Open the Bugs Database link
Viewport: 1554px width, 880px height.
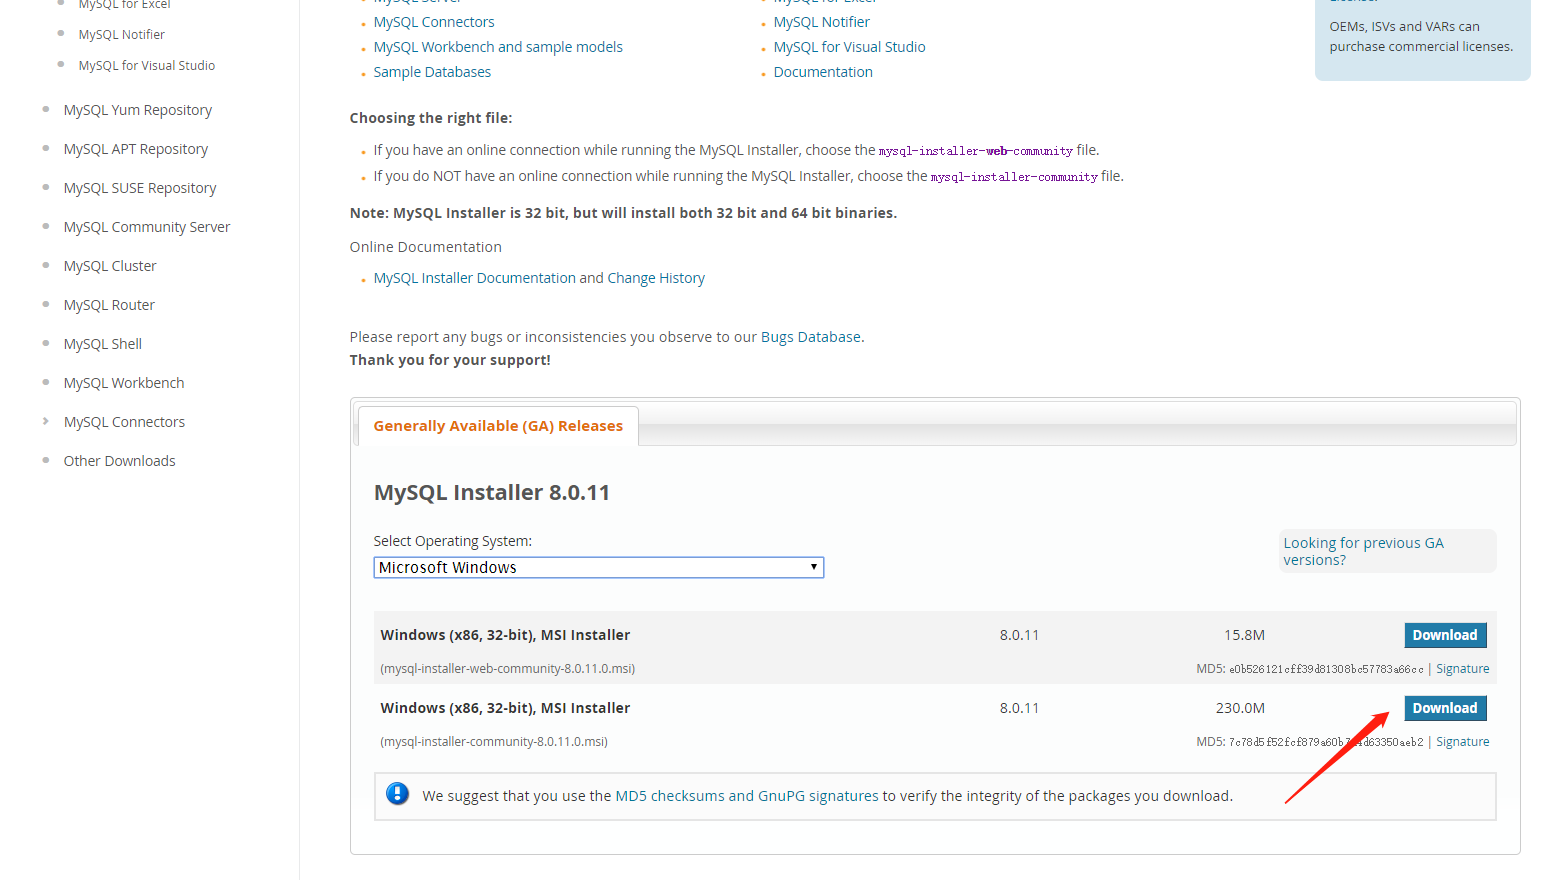pyautogui.click(x=810, y=337)
